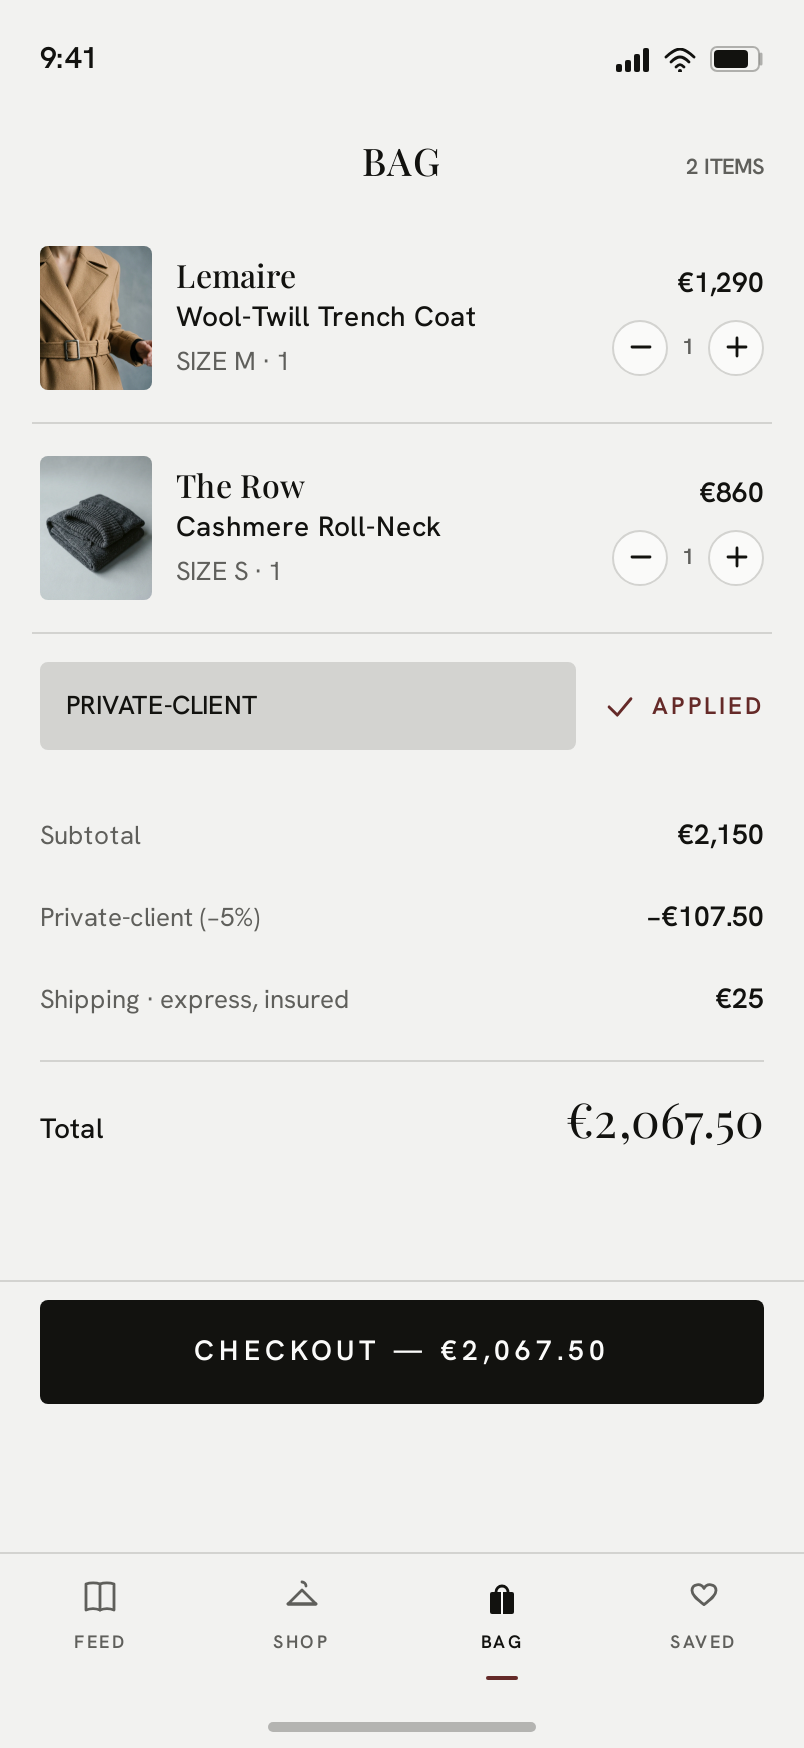Tap the Bag shopping bag icon

502,1599
